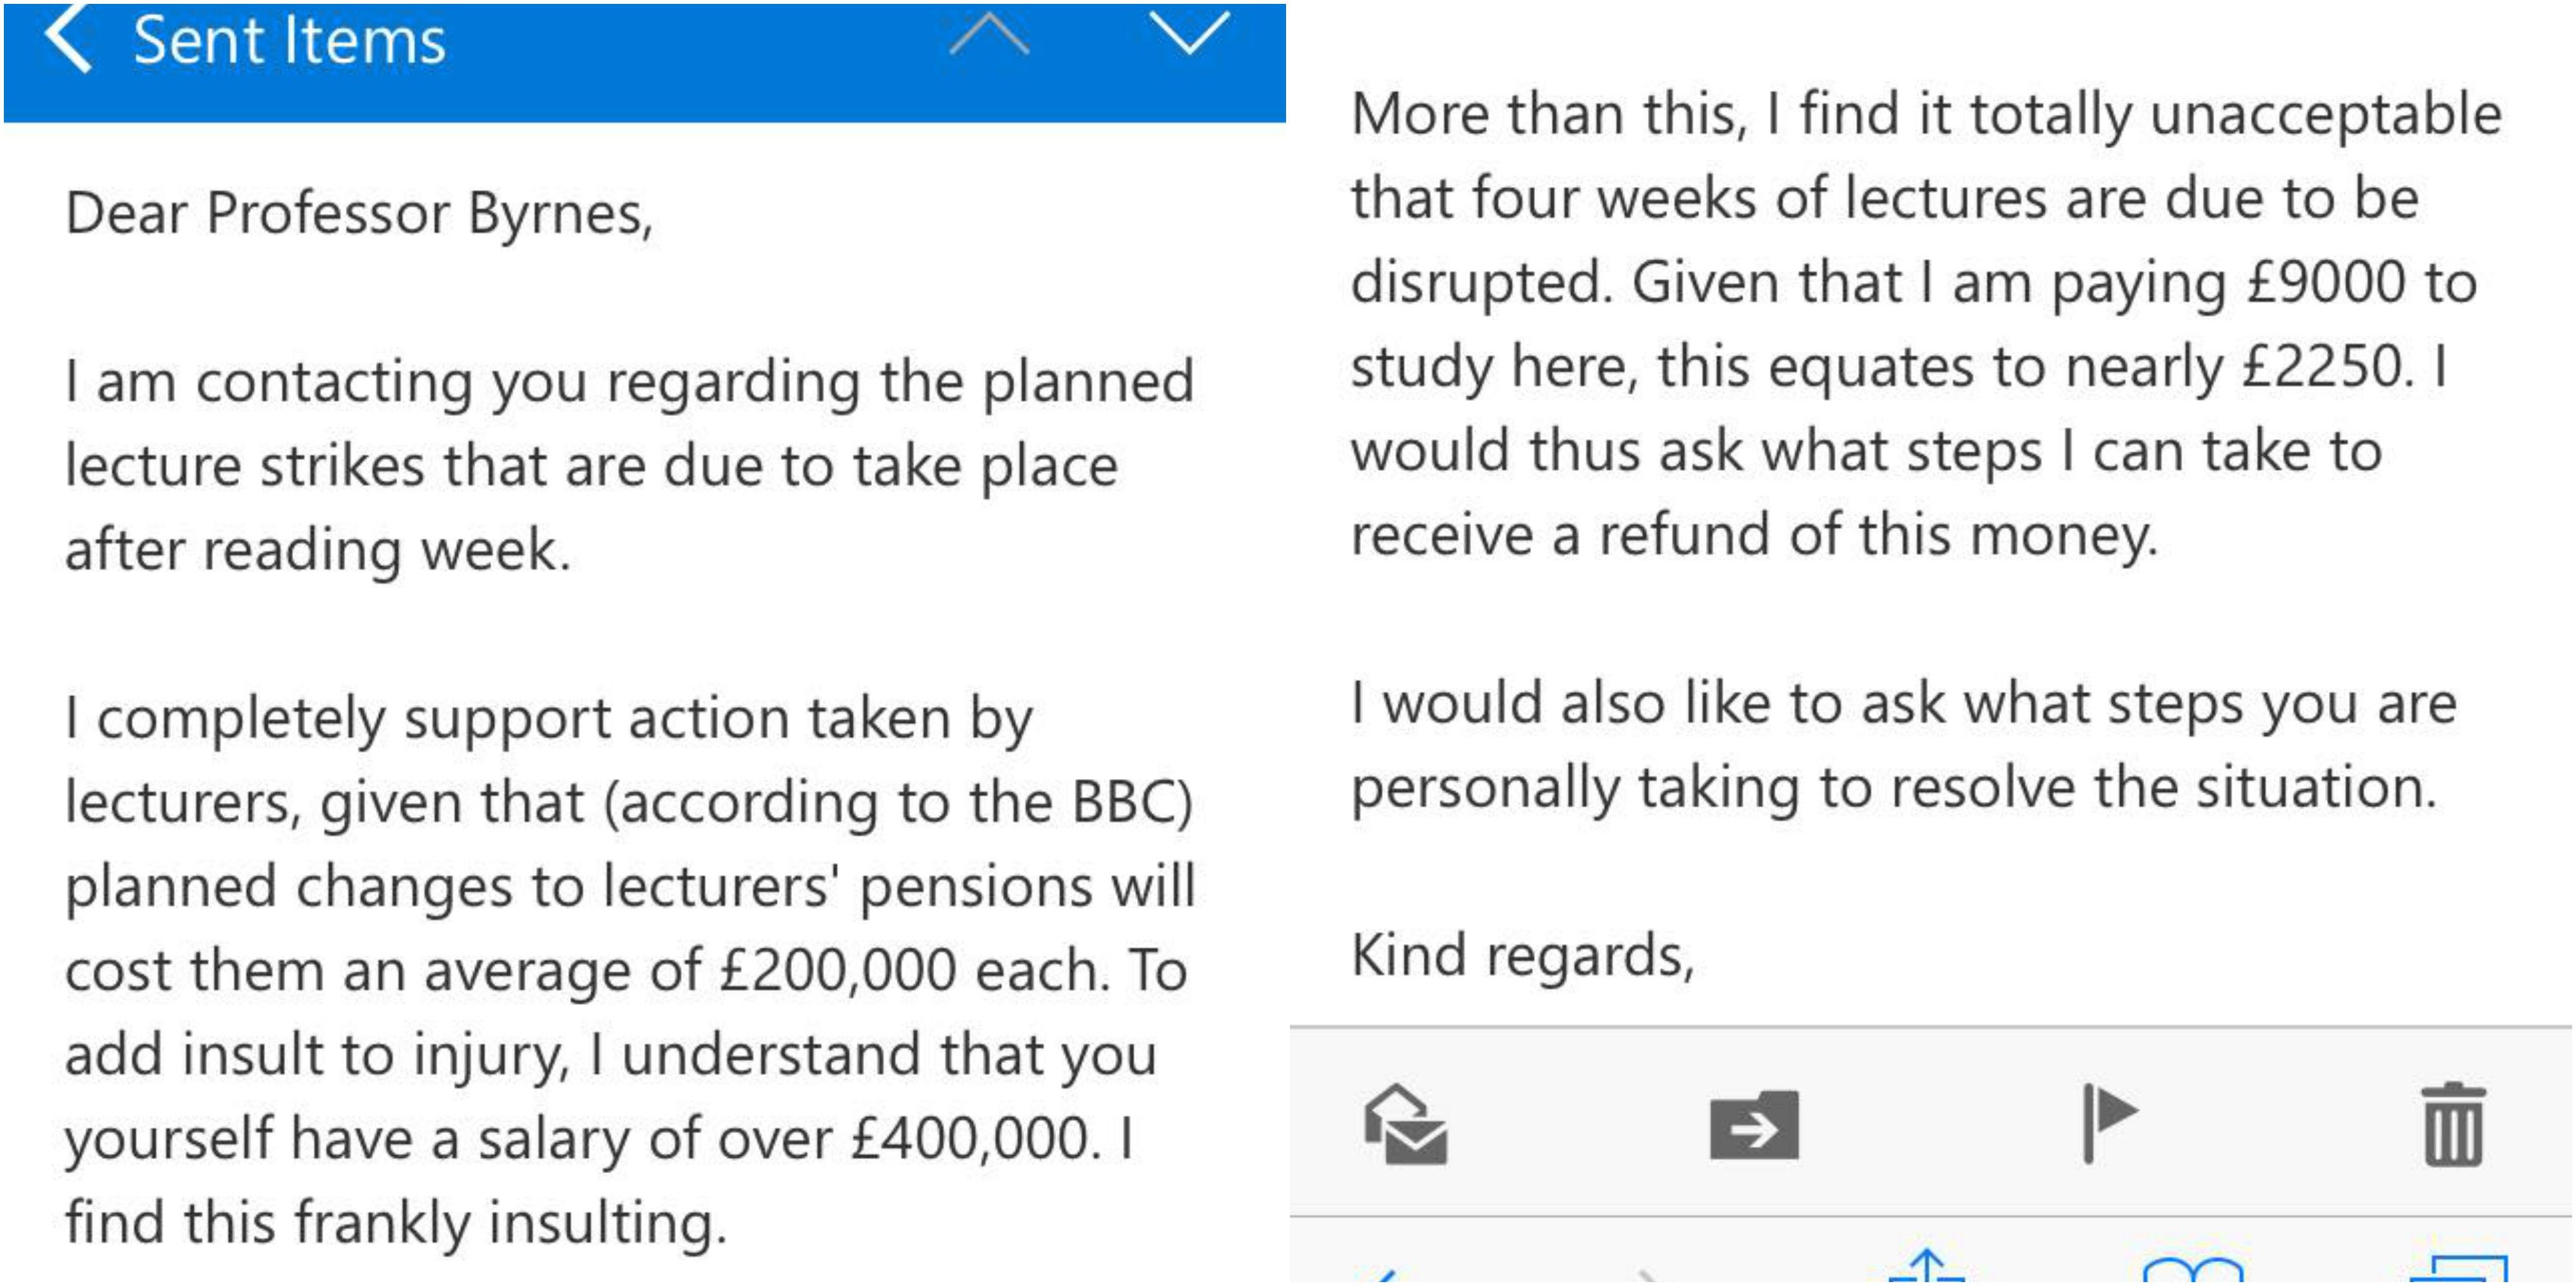2576x1286 pixels.
Task: Open the Sent Items folder label
Action: coord(289,41)
